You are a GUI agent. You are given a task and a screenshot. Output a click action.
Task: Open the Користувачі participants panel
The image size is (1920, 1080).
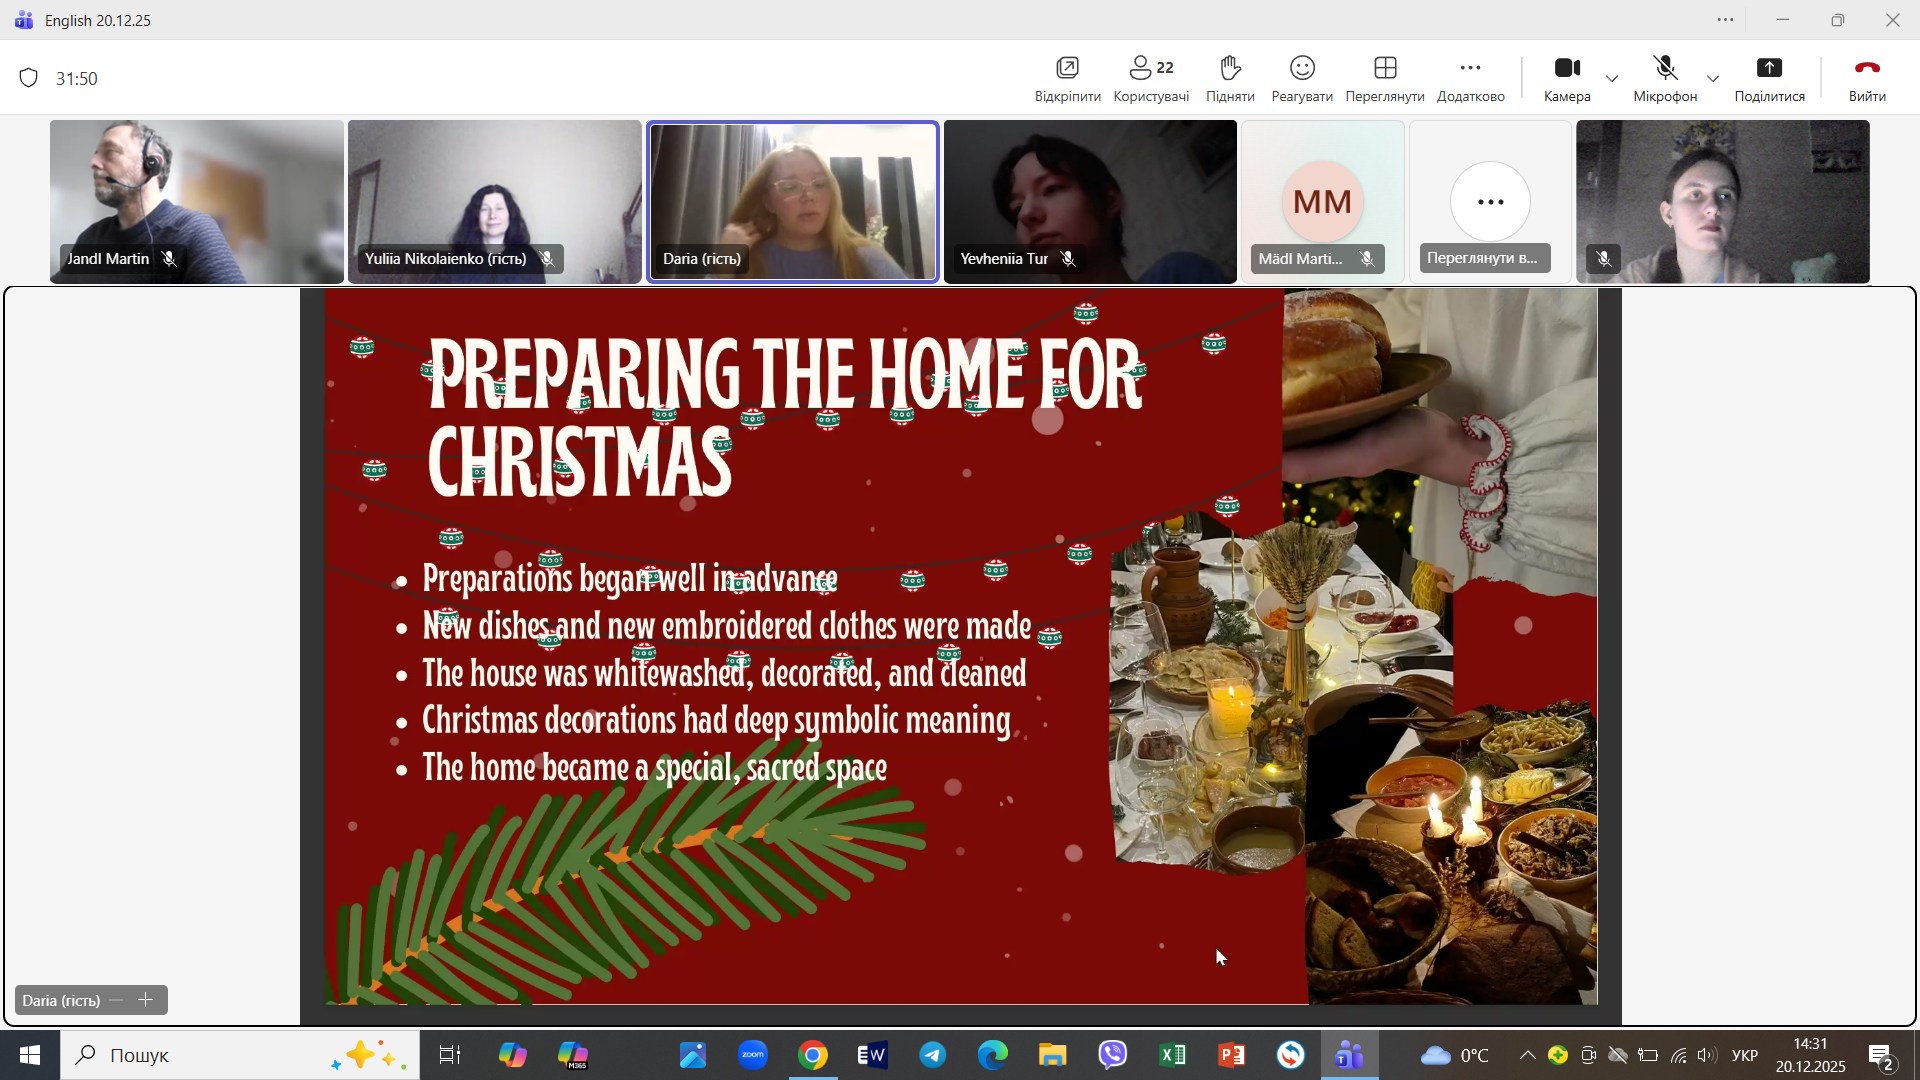click(1150, 69)
